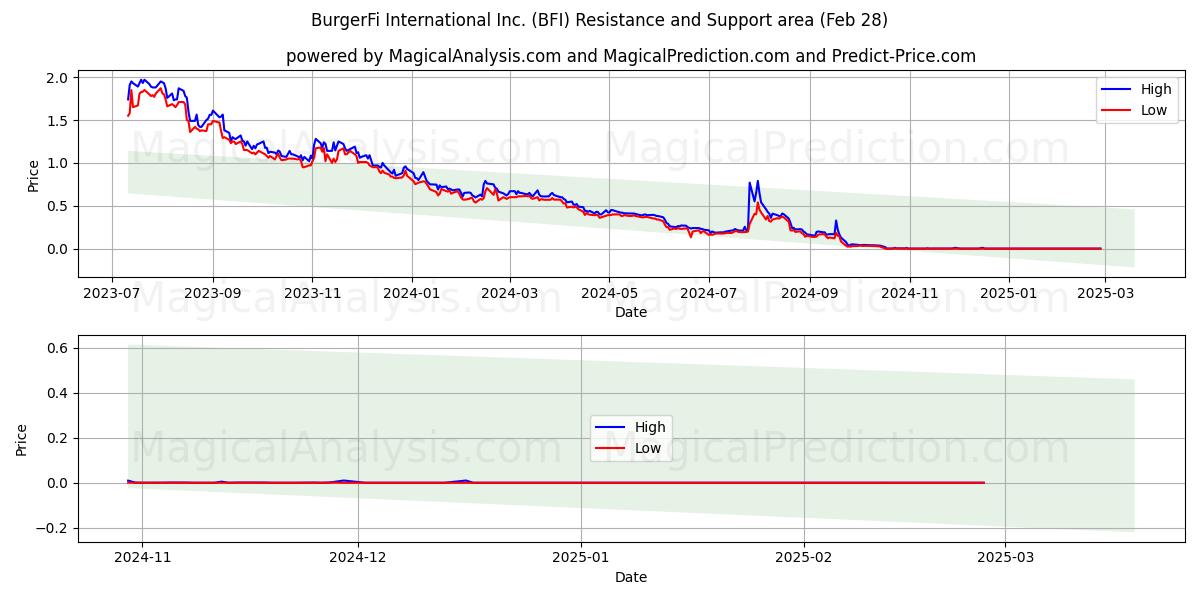Click the '0.5' price tick on the upper chart

click(x=58, y=206)
